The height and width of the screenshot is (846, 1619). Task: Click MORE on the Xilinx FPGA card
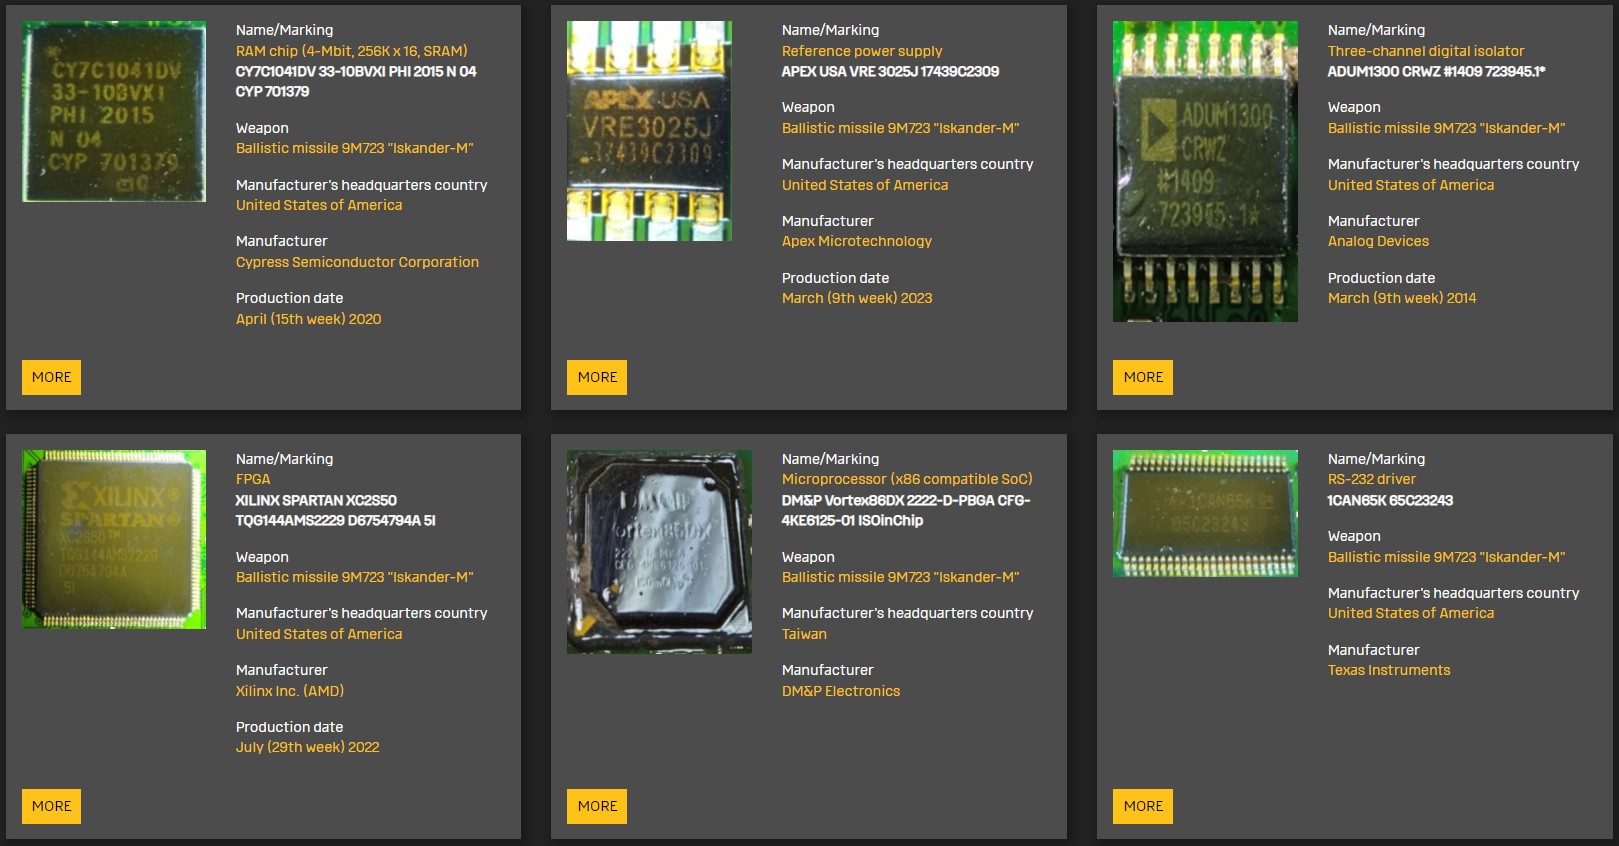click(51, 806)
